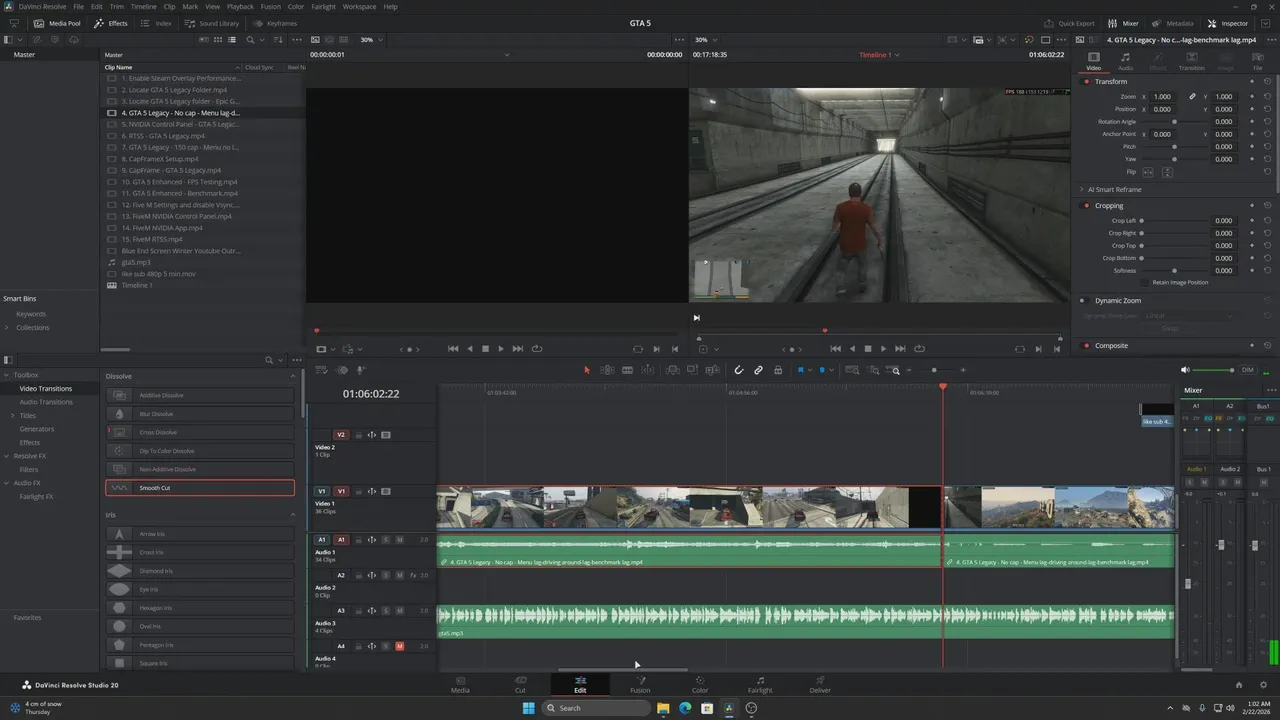The width and height of the screenshot is (1280, 720).
Task: Toggle Auto Track Selector on Video 1
Action: coord(372,491)
